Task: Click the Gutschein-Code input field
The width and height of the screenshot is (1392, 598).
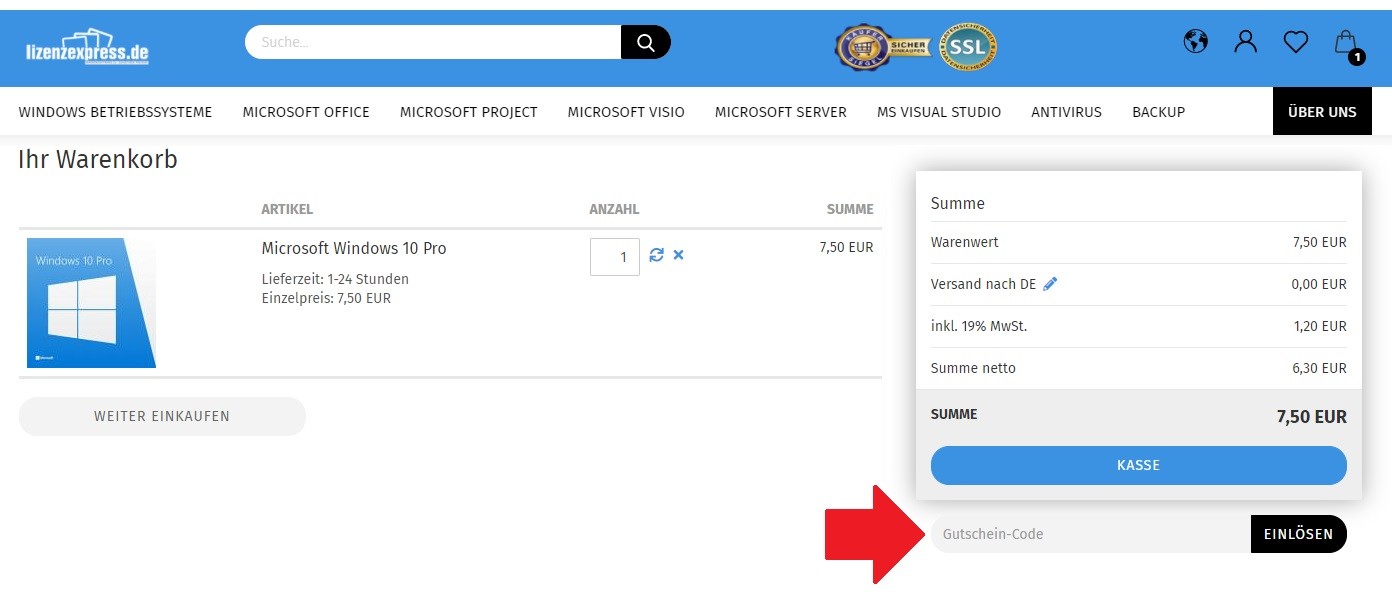Action: (x=1091, y=534)
